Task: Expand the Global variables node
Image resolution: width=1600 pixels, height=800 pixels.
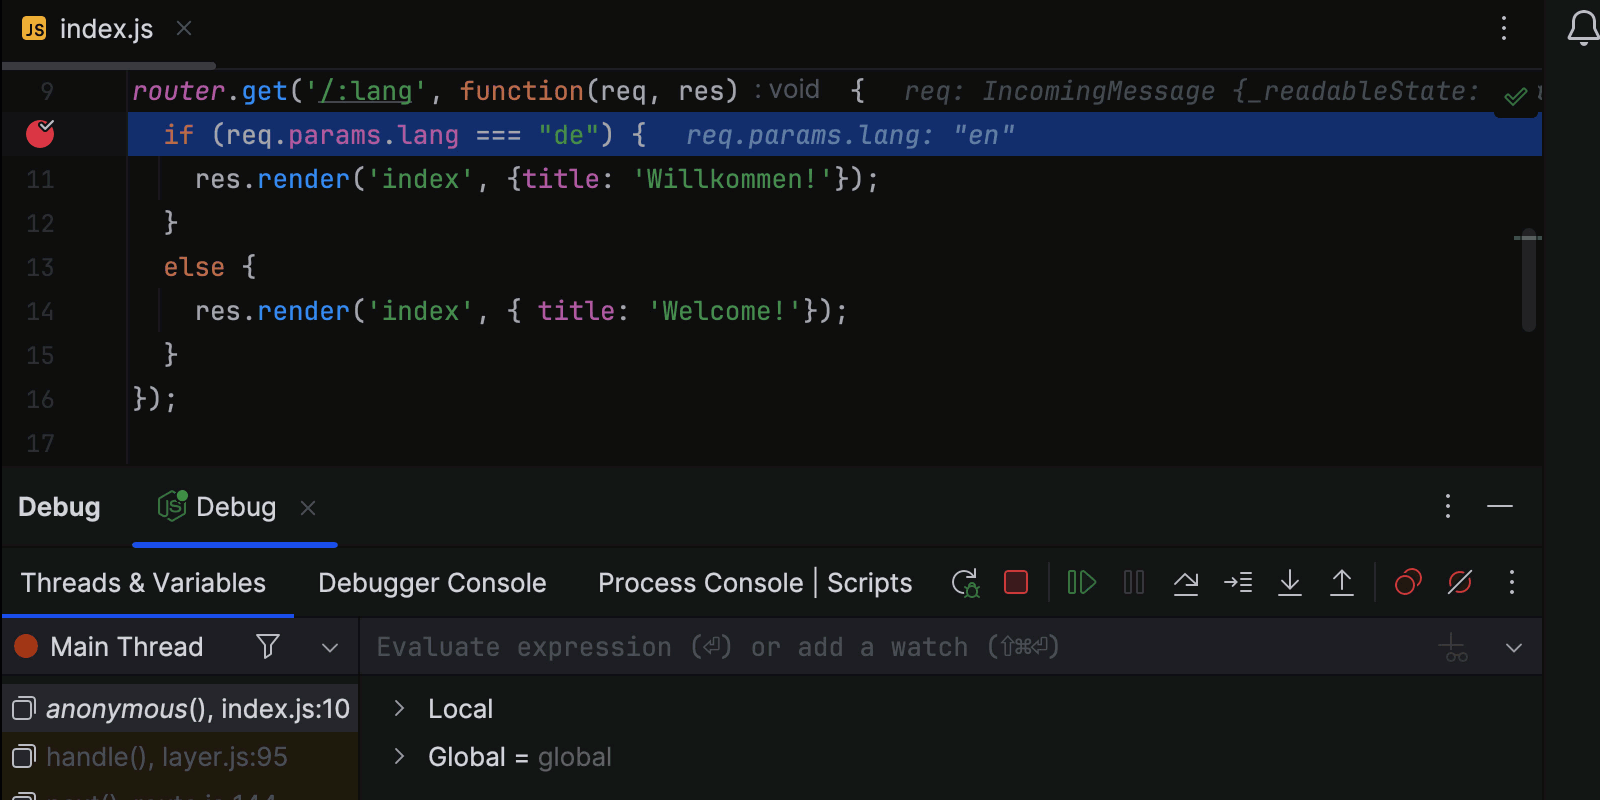Action: pyautogui.click(x=399, y=756)
